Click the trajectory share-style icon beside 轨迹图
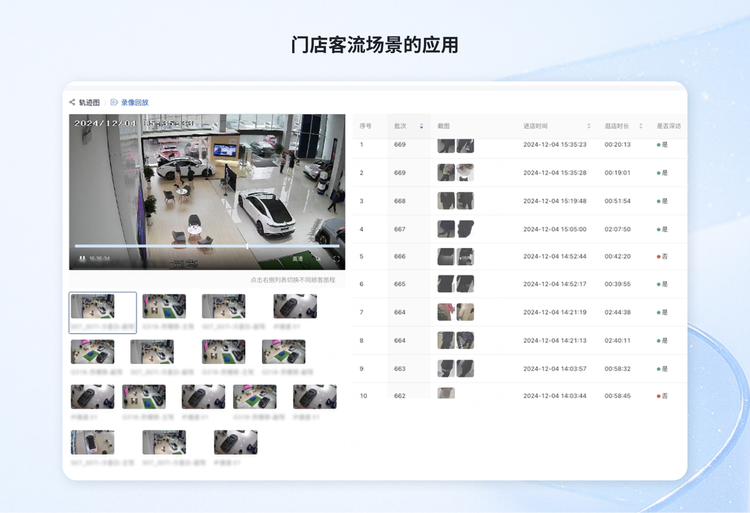This screenshot has width=750, height=513. click(72, 102)
